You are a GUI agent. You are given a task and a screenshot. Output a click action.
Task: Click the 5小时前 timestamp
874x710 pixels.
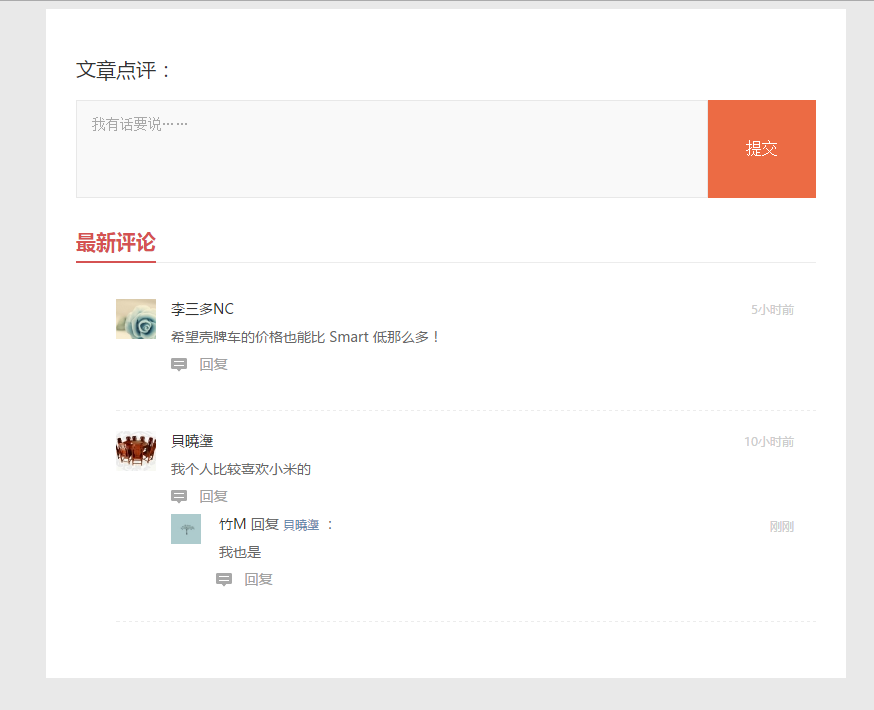[x=772, y=310]
